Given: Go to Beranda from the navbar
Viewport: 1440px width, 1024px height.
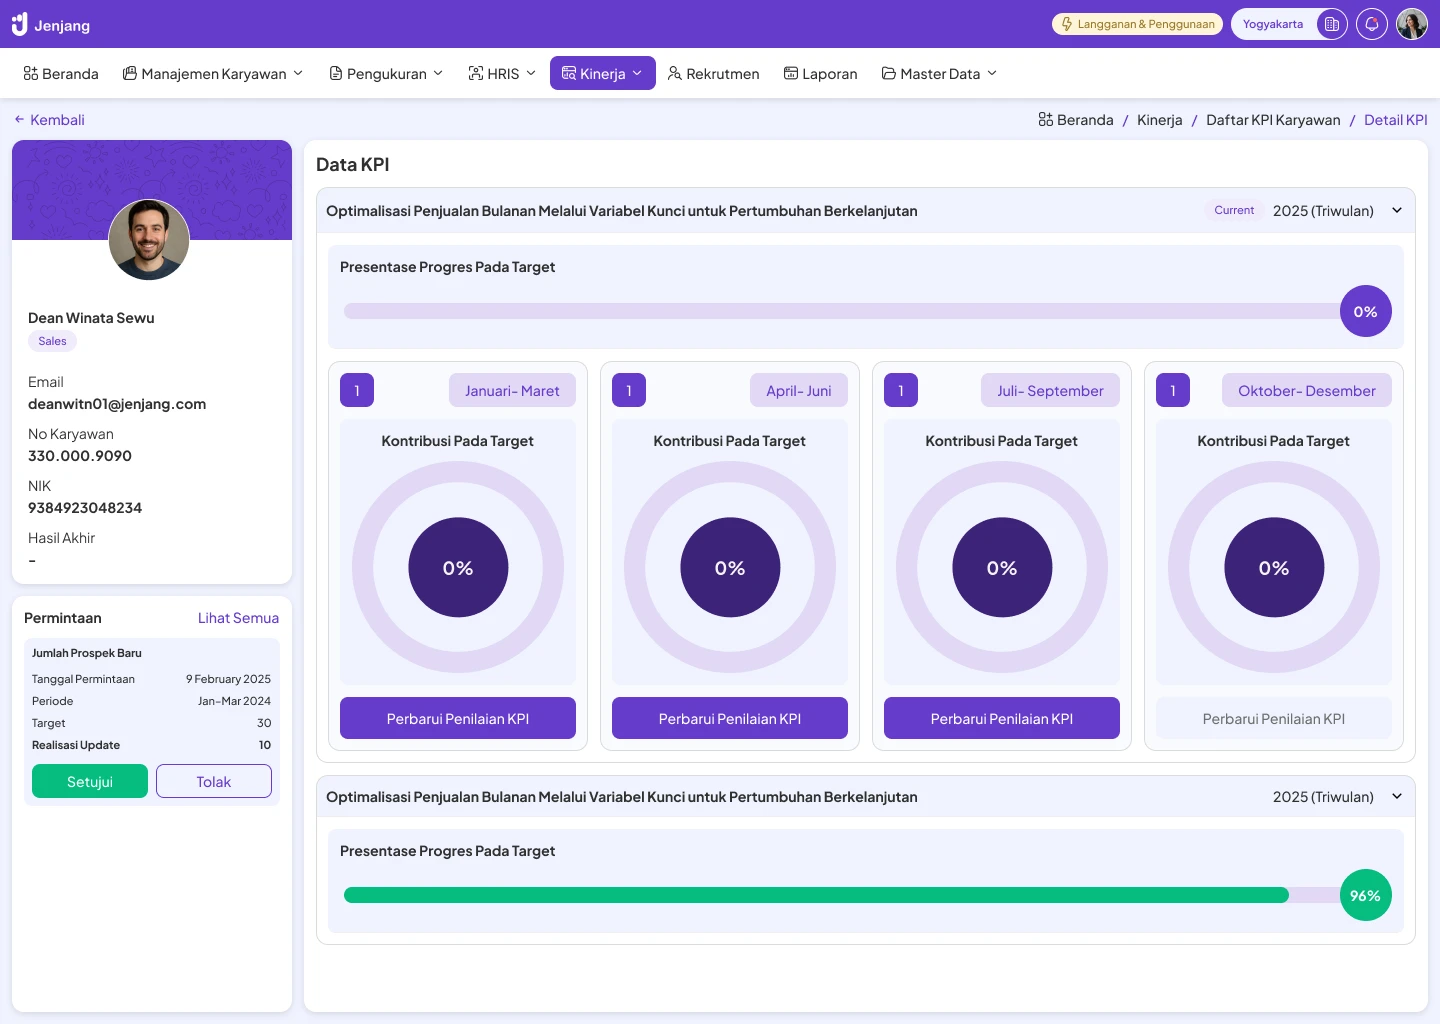Looking at the screenshot, I should [x=61, y=74].
